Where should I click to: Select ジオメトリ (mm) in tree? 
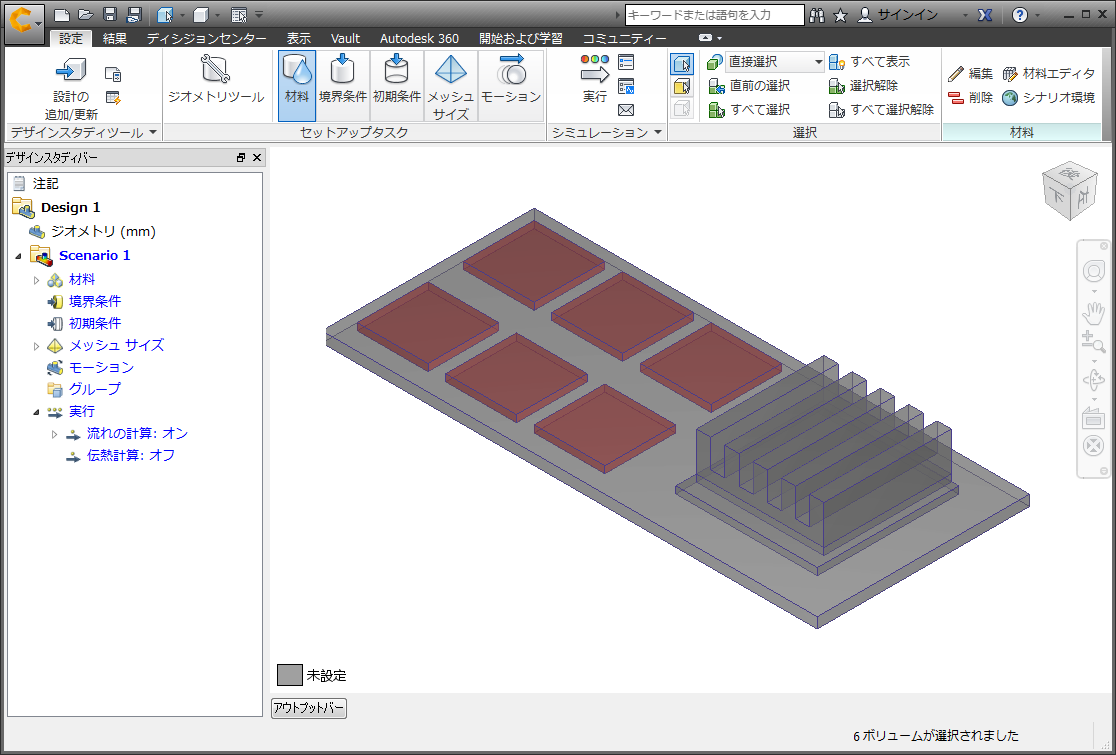click(x=103, y=231)
